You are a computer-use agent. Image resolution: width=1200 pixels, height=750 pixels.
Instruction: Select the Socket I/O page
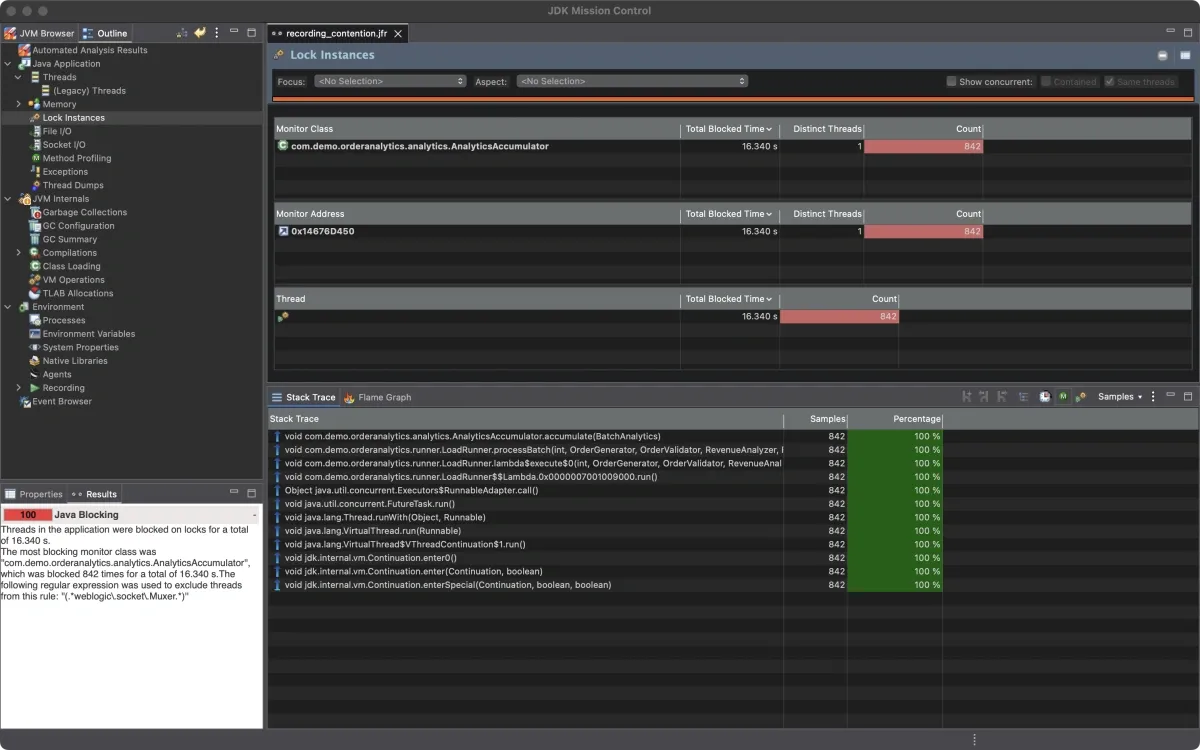(66, 144)
